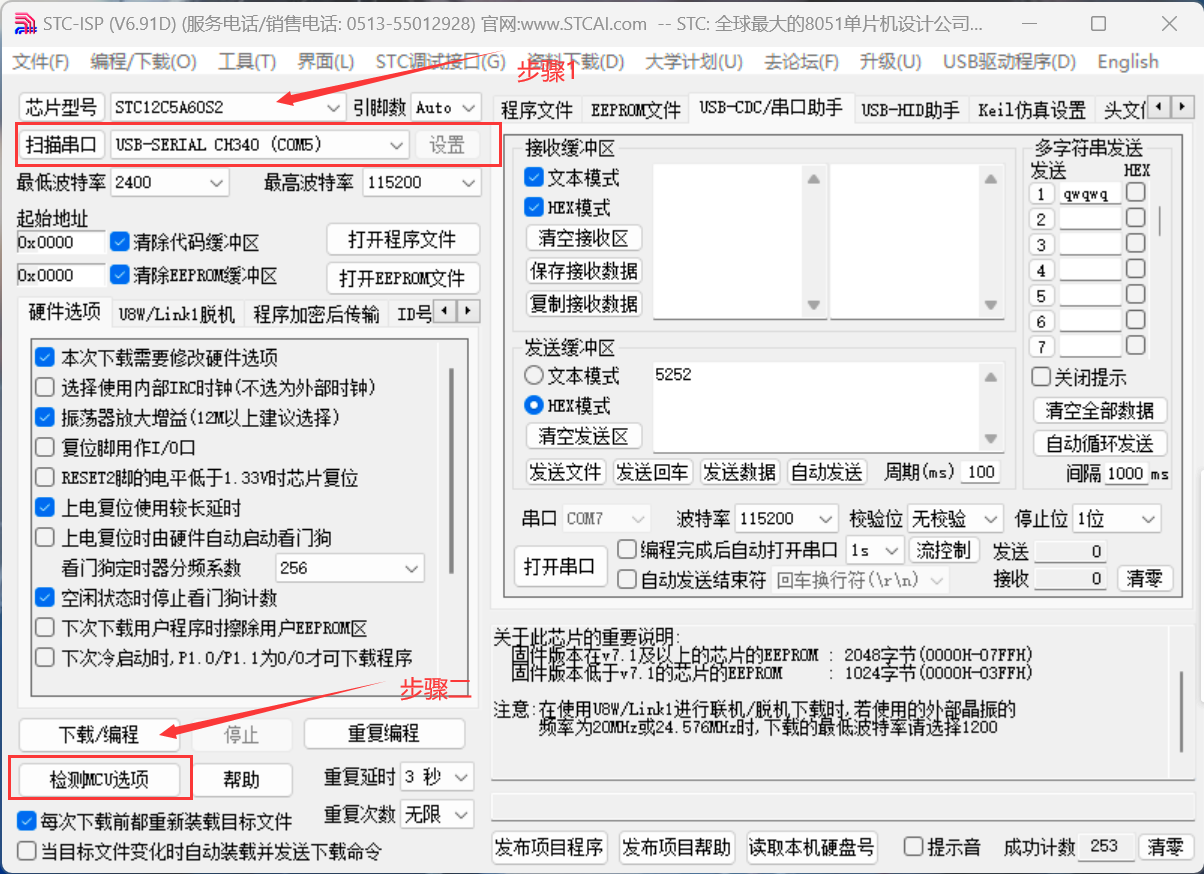The image size is (1204, 874).
Task: Select send buffer 文本模式 radio button
Action: tap(535, 376)
